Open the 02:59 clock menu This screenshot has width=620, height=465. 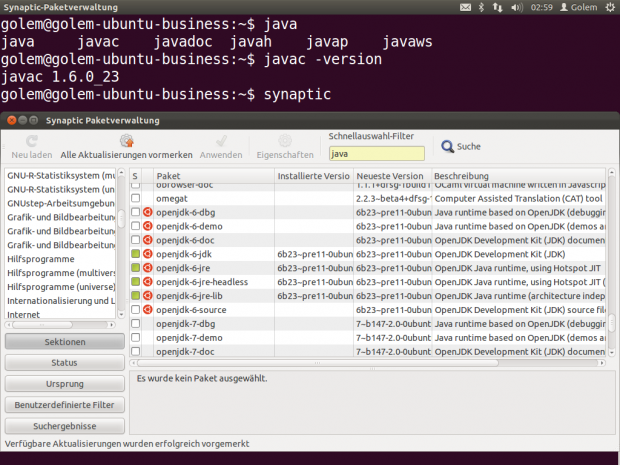click(541, 7)
